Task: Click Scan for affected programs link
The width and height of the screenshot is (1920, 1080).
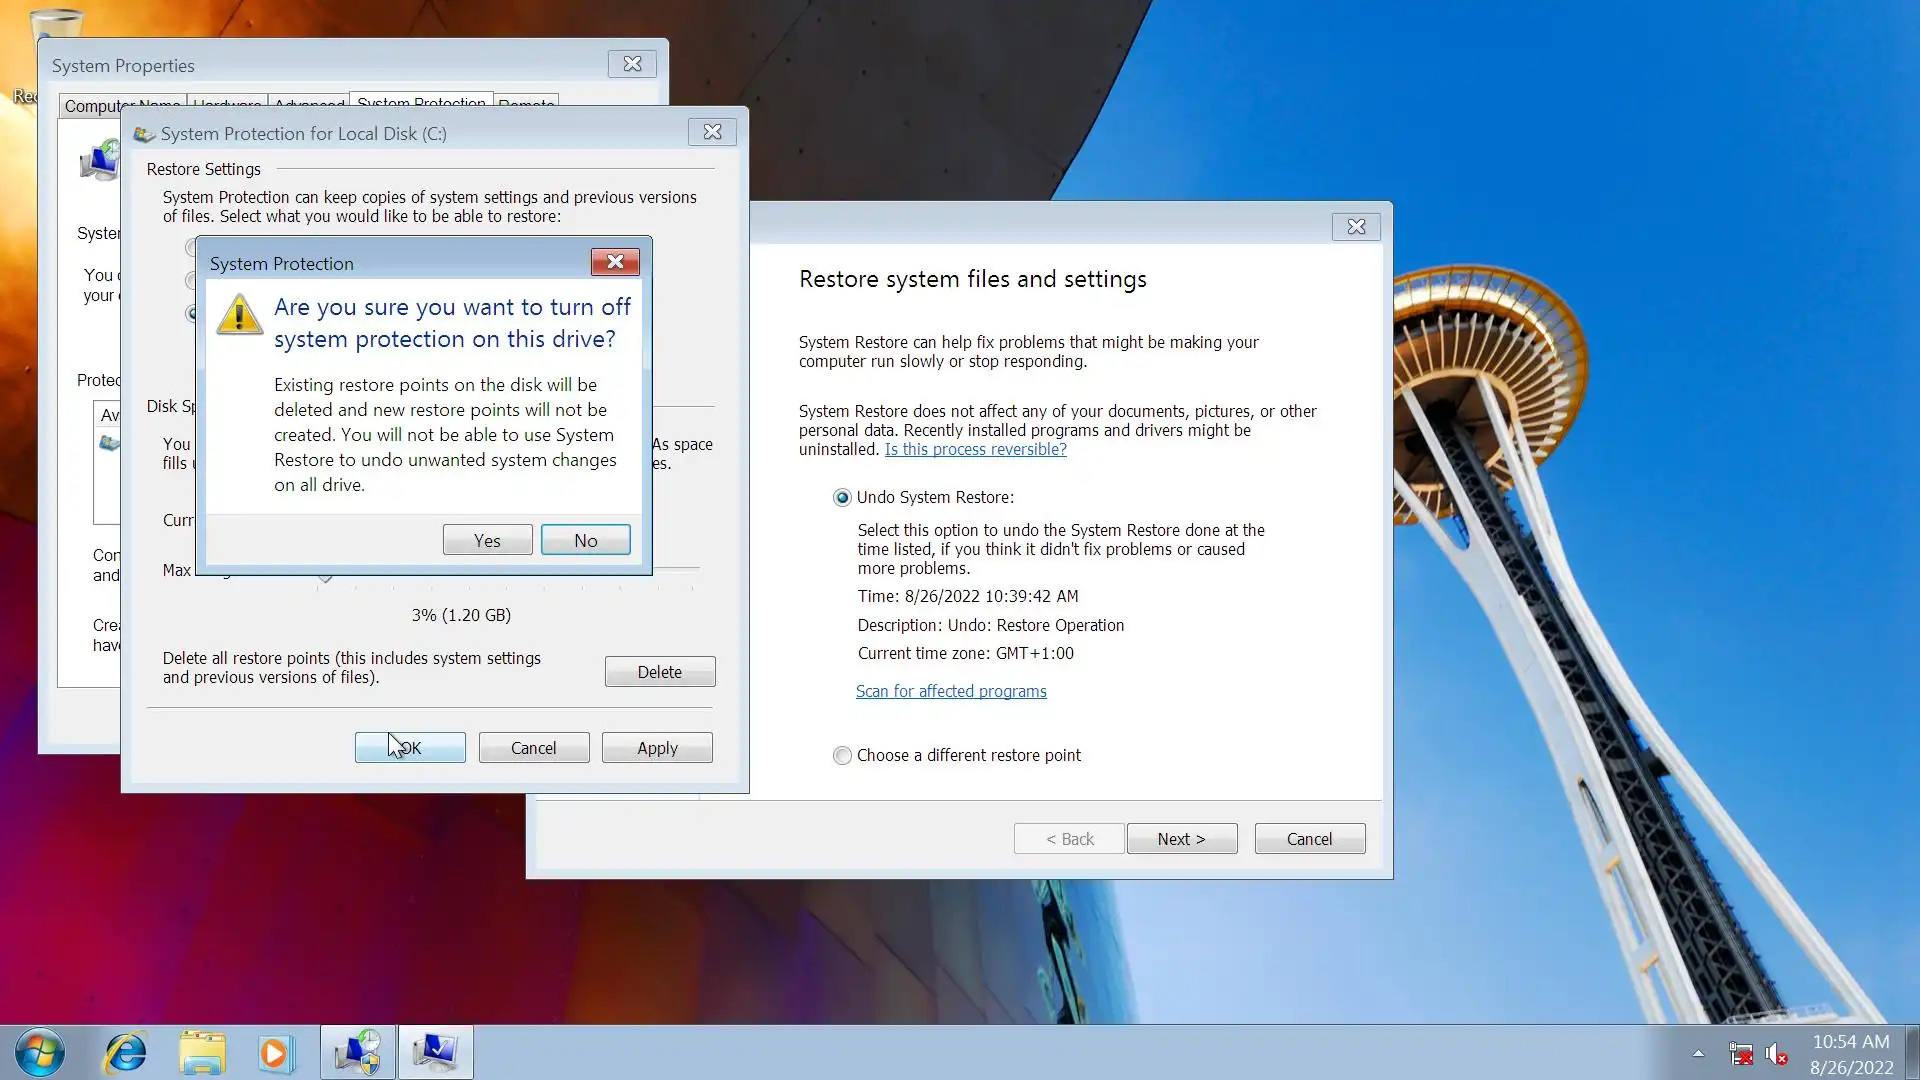Action: (950, 692)
